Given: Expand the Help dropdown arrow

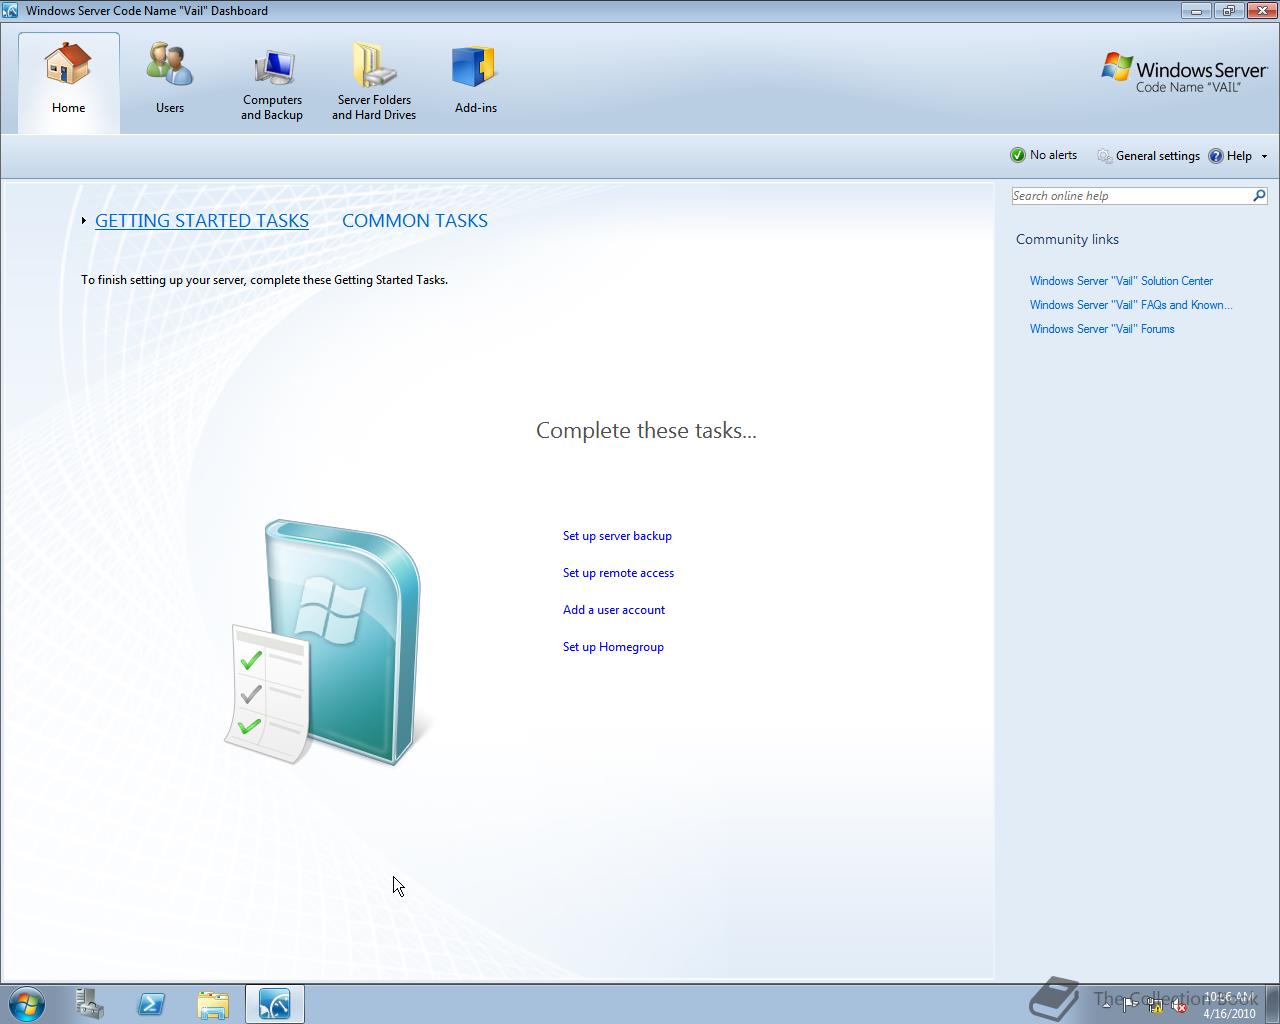Looking at the screenshot, I should tap(1264, 156).
